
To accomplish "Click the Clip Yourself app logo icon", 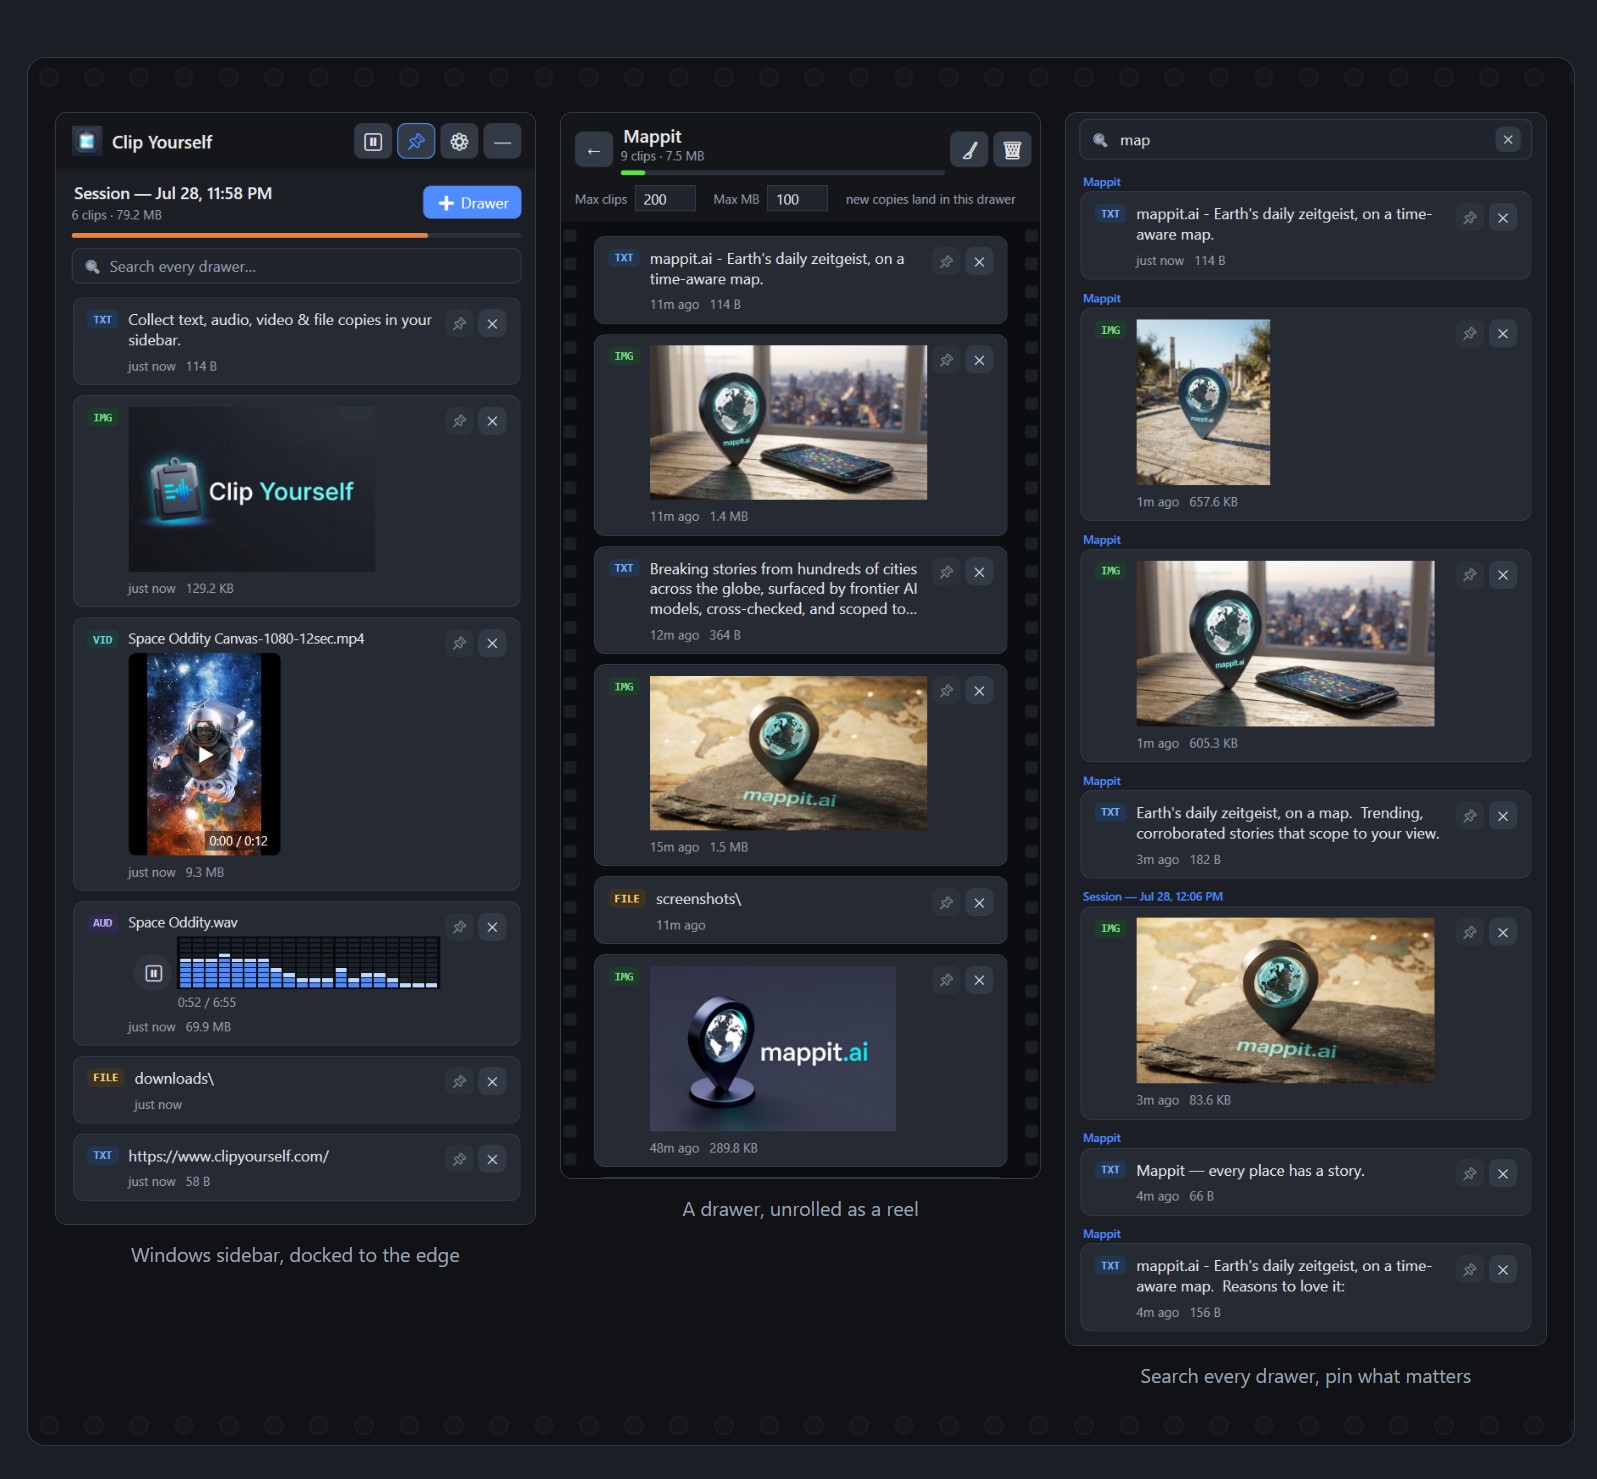I will pyautogui.click(x=87, y=142).
